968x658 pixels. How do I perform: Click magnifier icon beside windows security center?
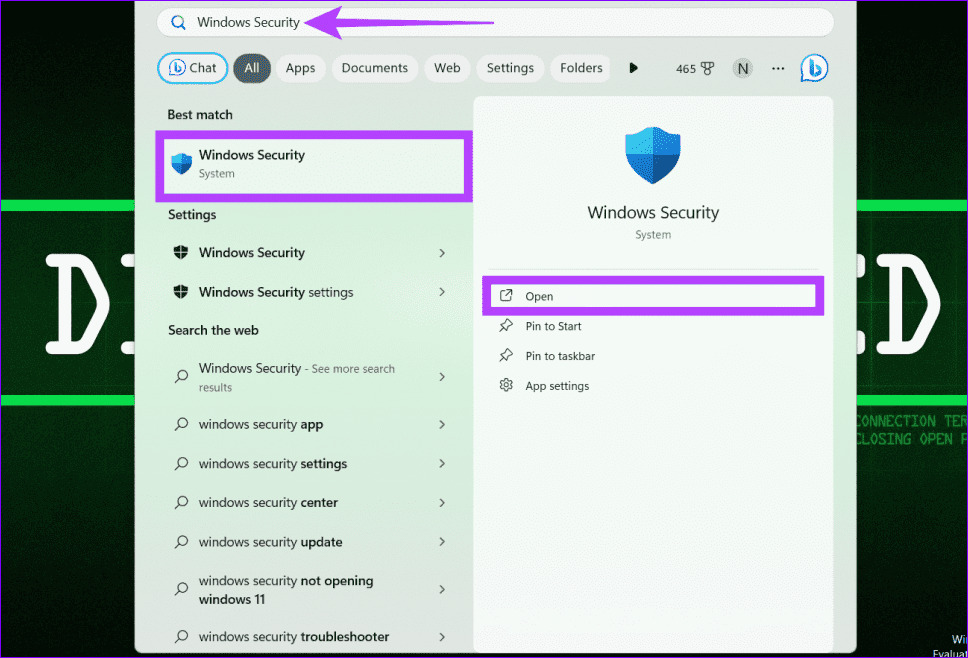point(182,502)
